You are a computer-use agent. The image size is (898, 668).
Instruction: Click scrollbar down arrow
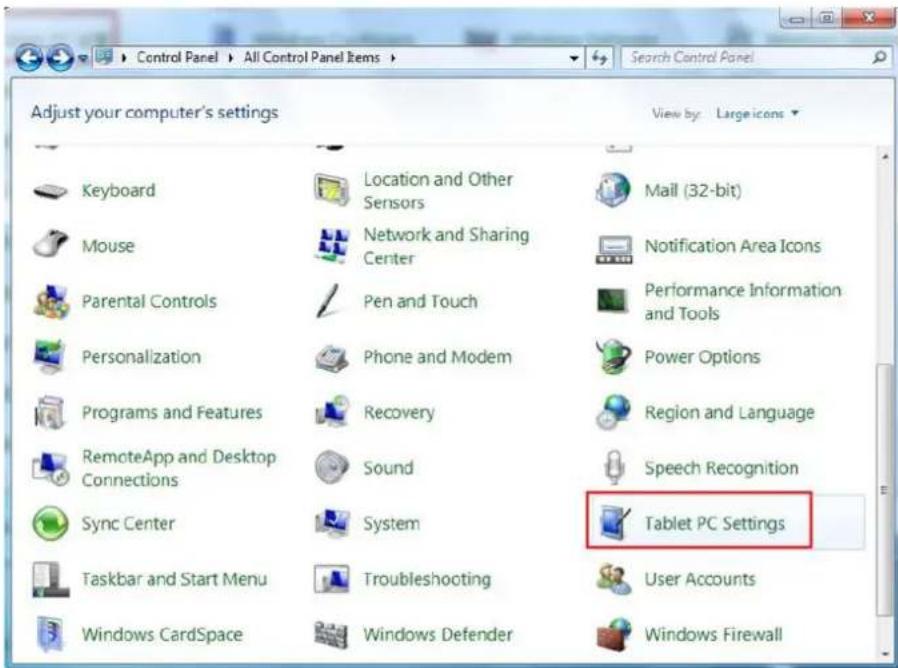(885, 653)
